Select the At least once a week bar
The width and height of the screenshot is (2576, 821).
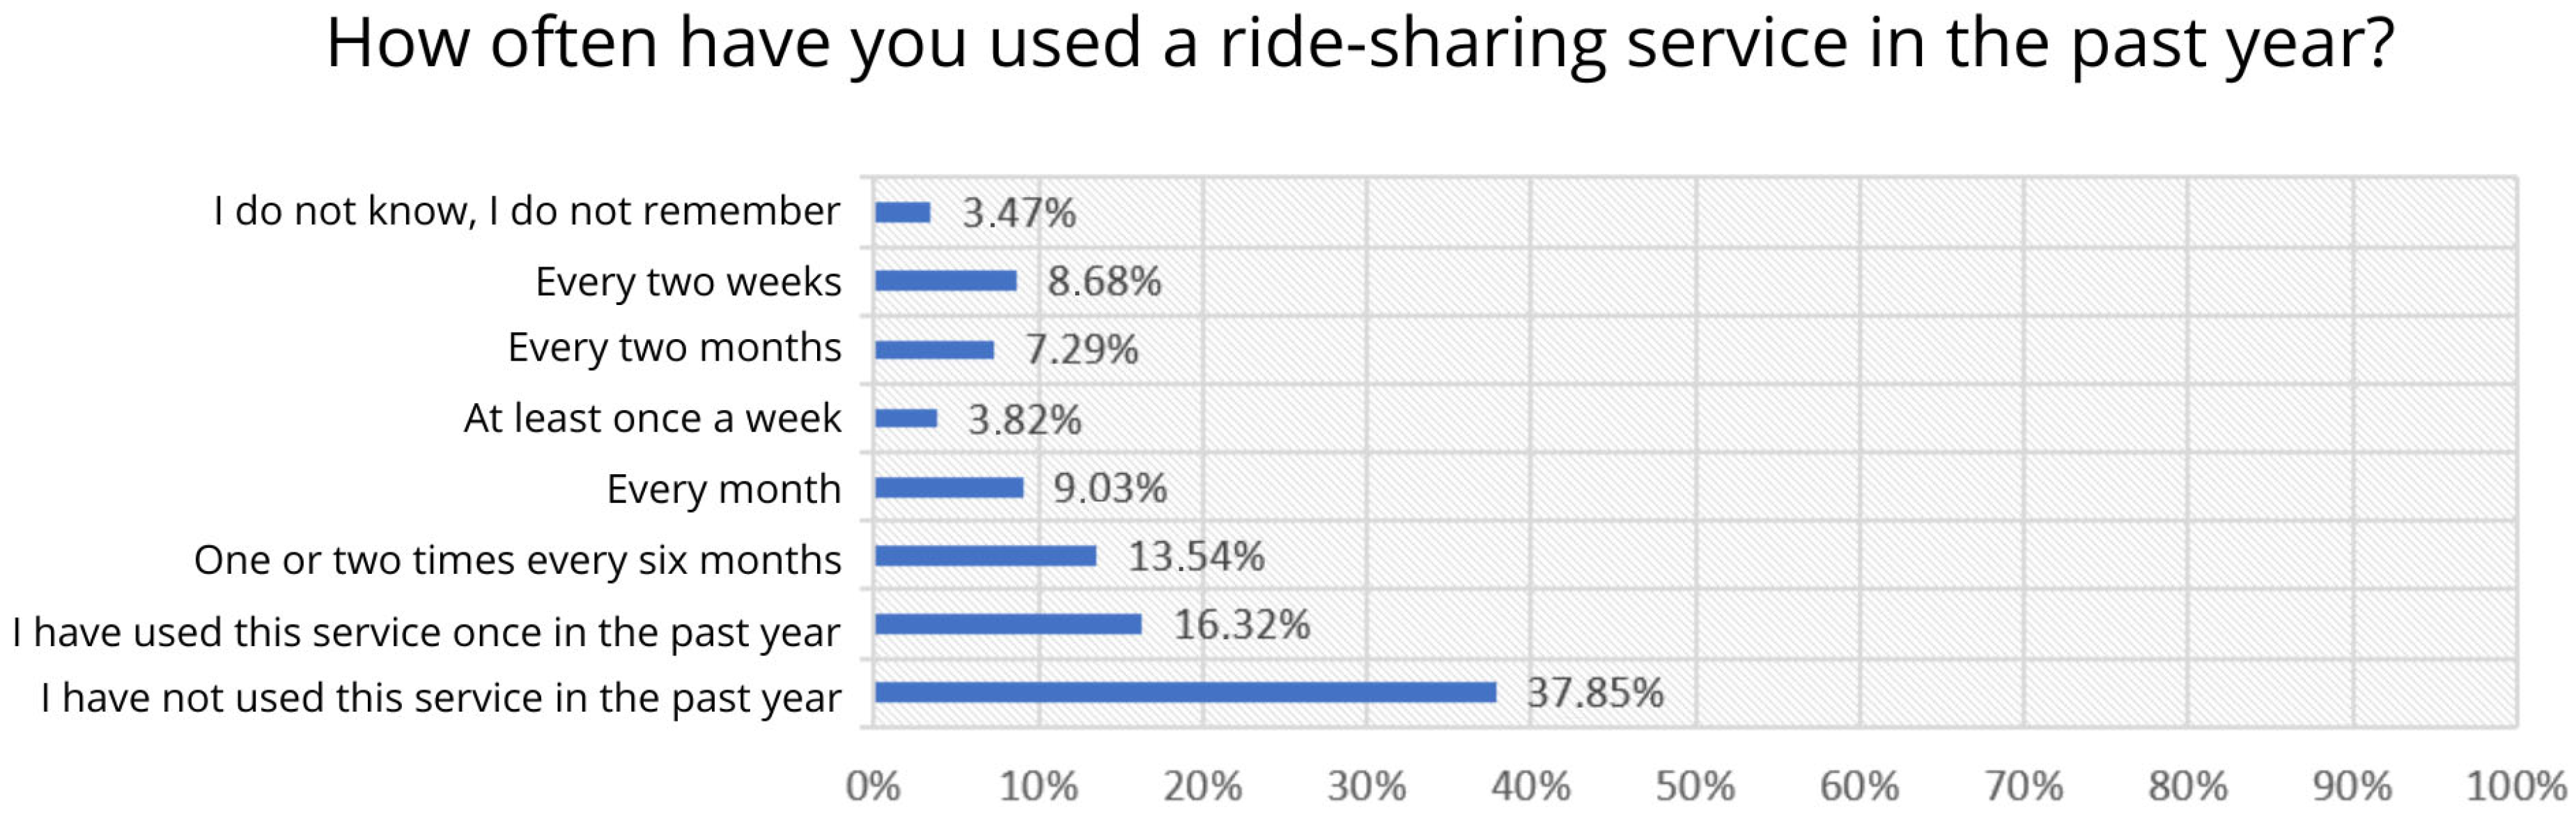pos(906,418)
